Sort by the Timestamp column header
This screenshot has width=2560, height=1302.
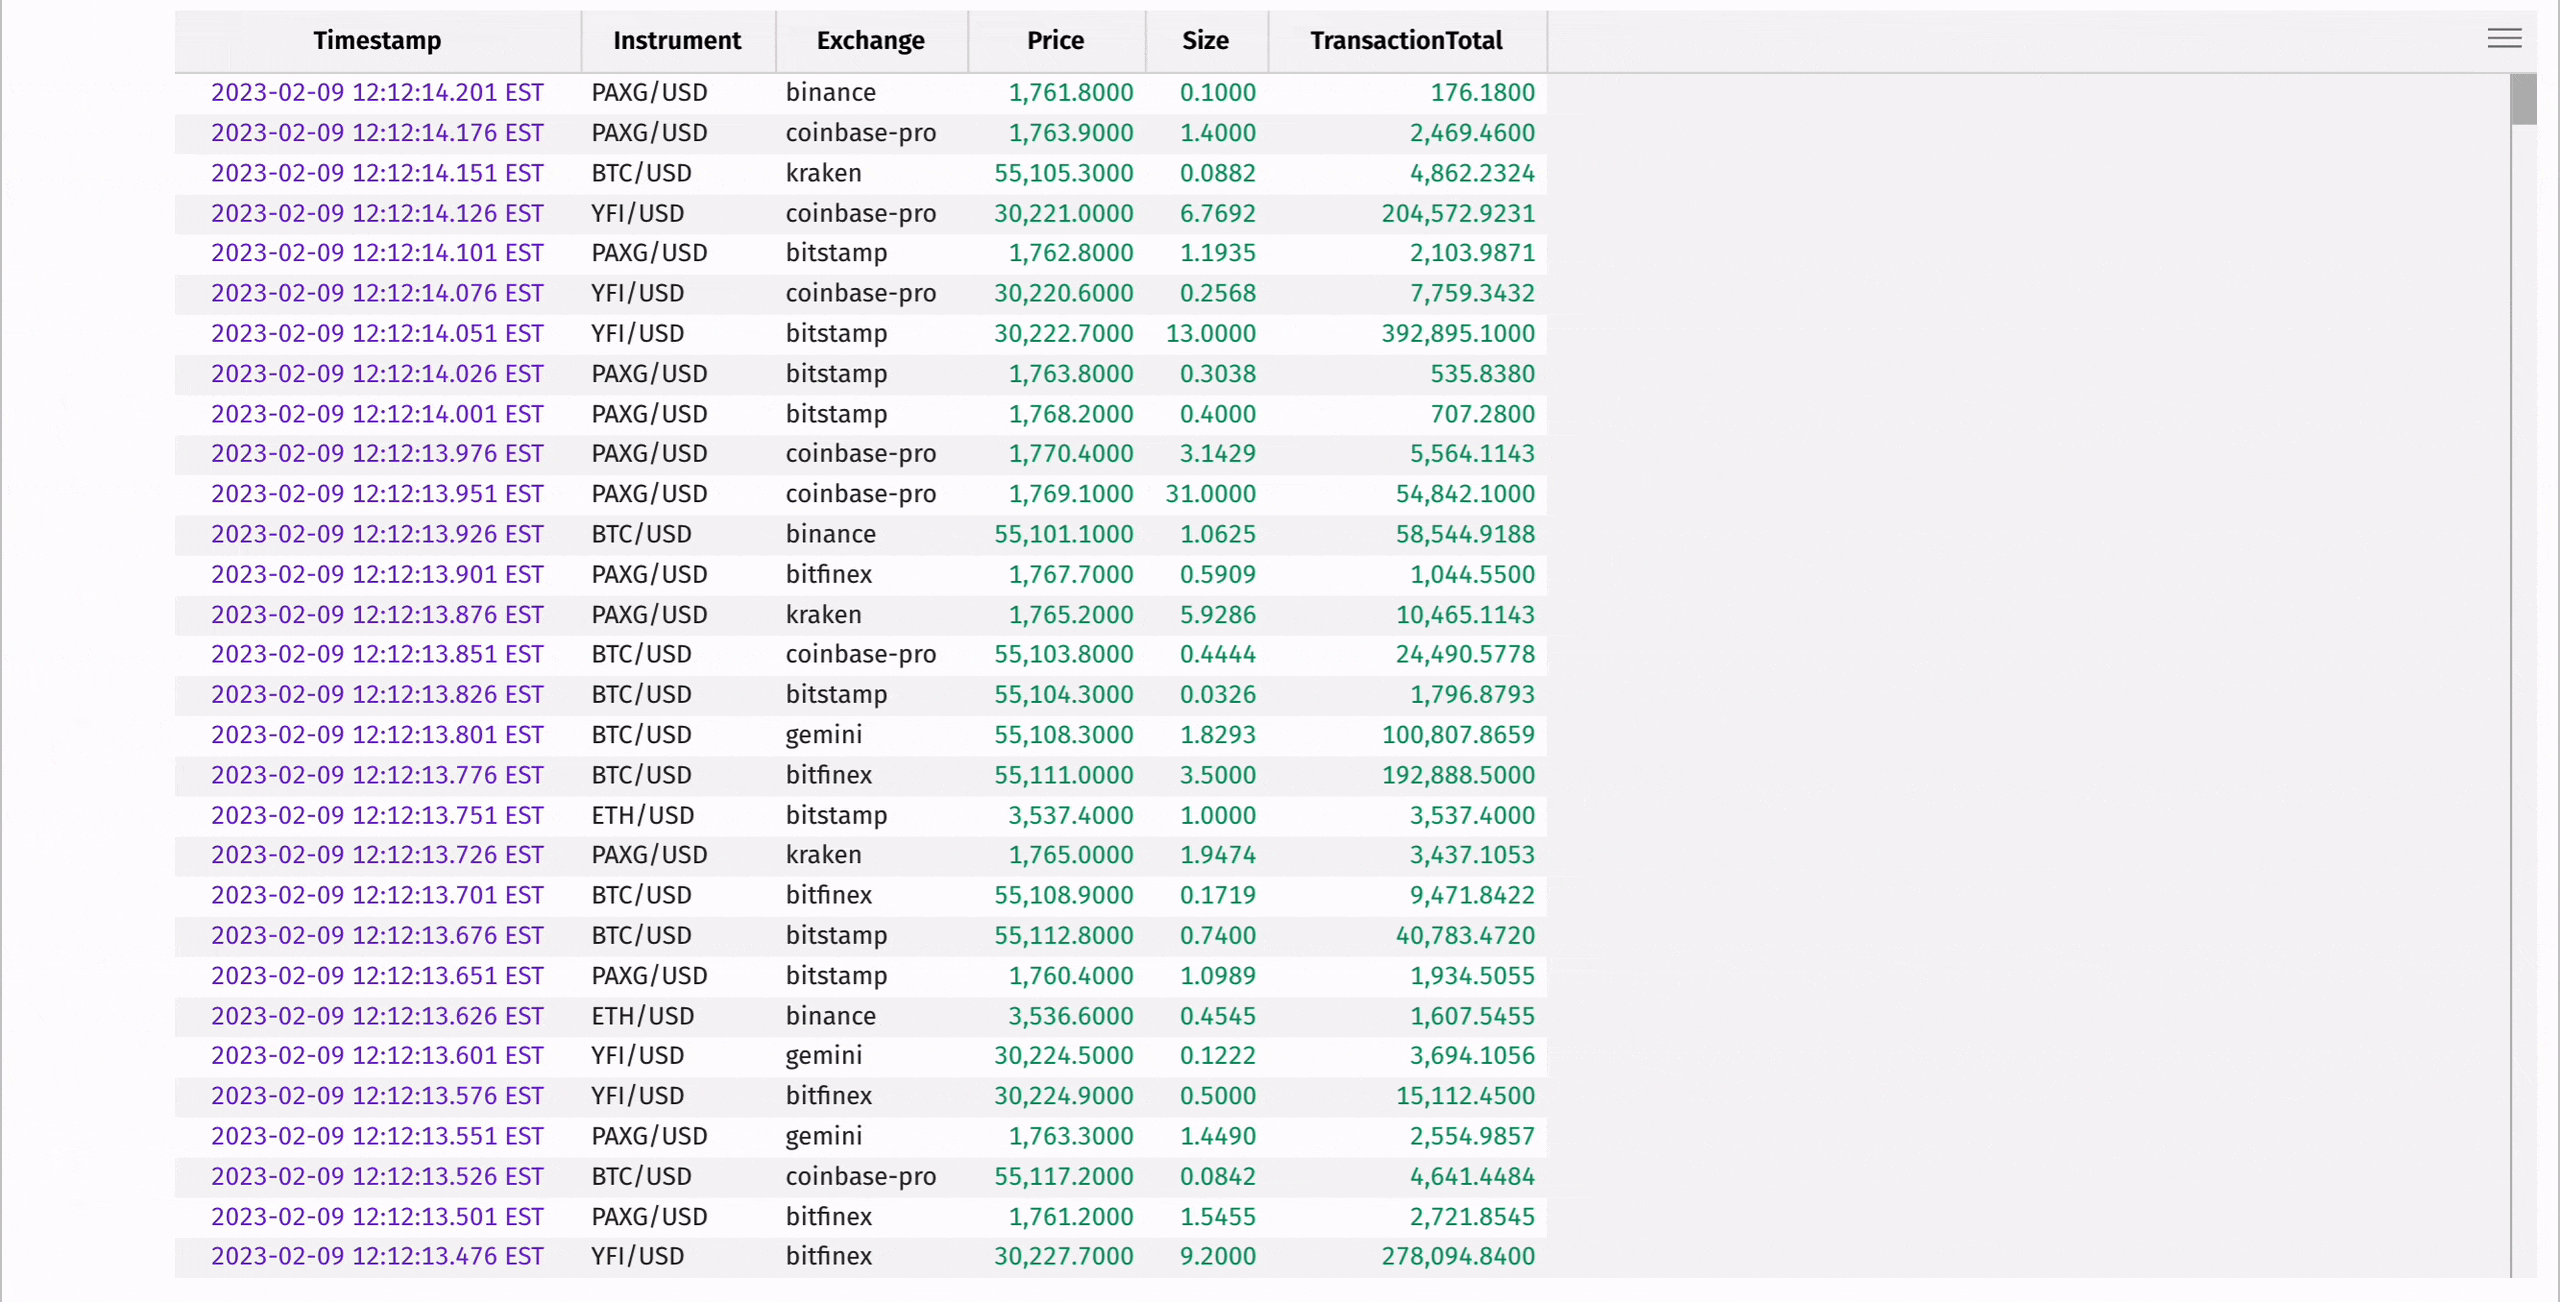(377, 41)
